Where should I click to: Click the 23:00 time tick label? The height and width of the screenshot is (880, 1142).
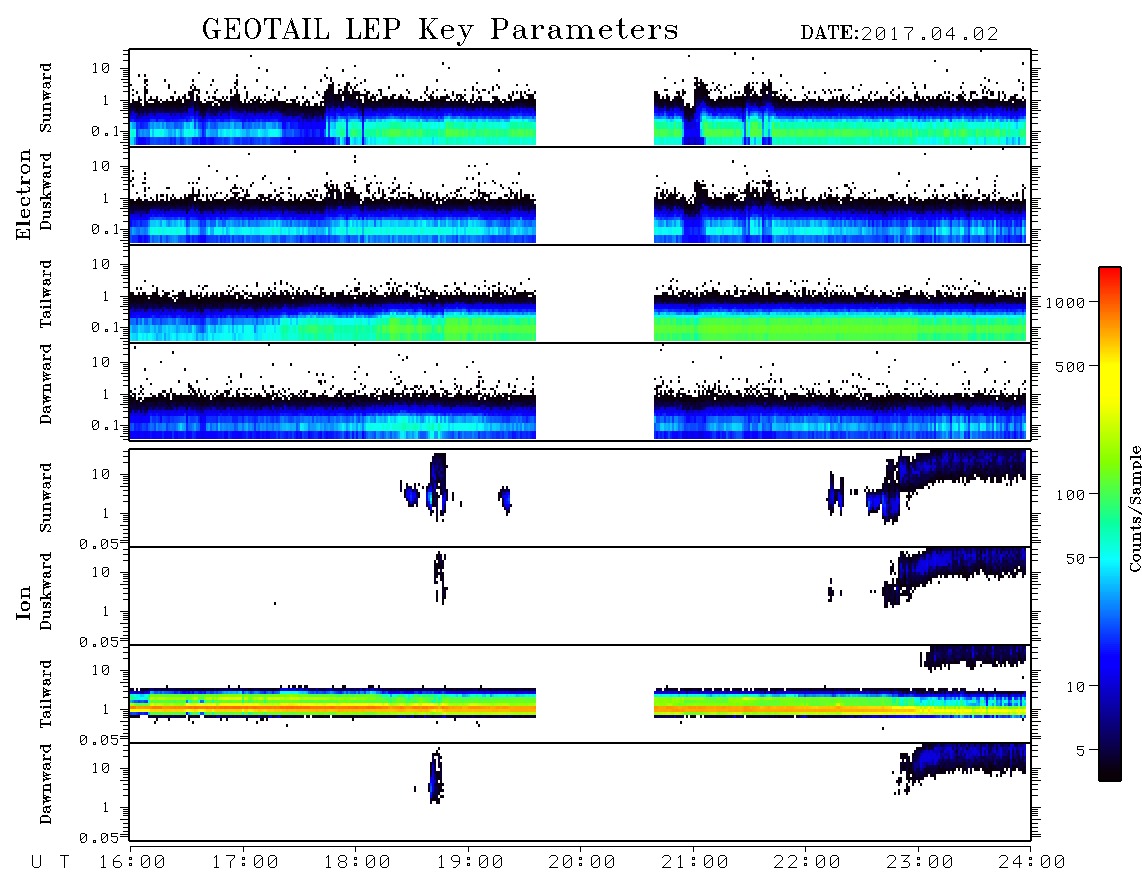[x=920, y=862]
